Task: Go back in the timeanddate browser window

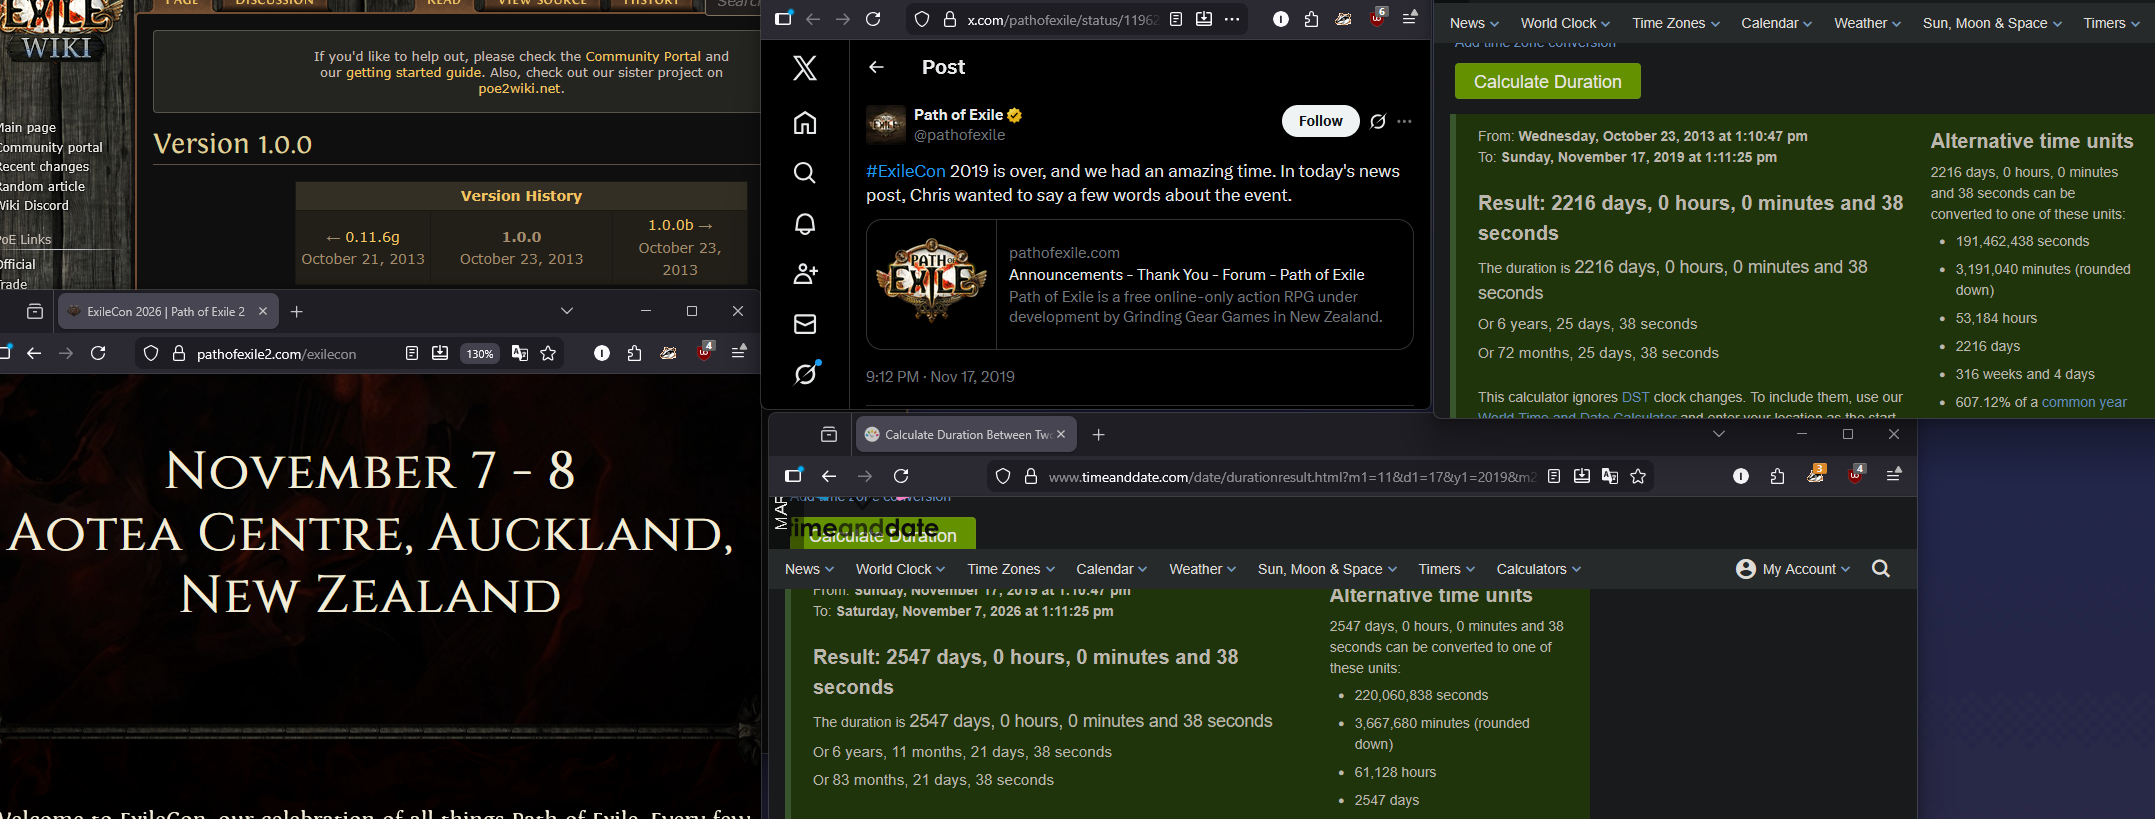Action: (829, 476)
